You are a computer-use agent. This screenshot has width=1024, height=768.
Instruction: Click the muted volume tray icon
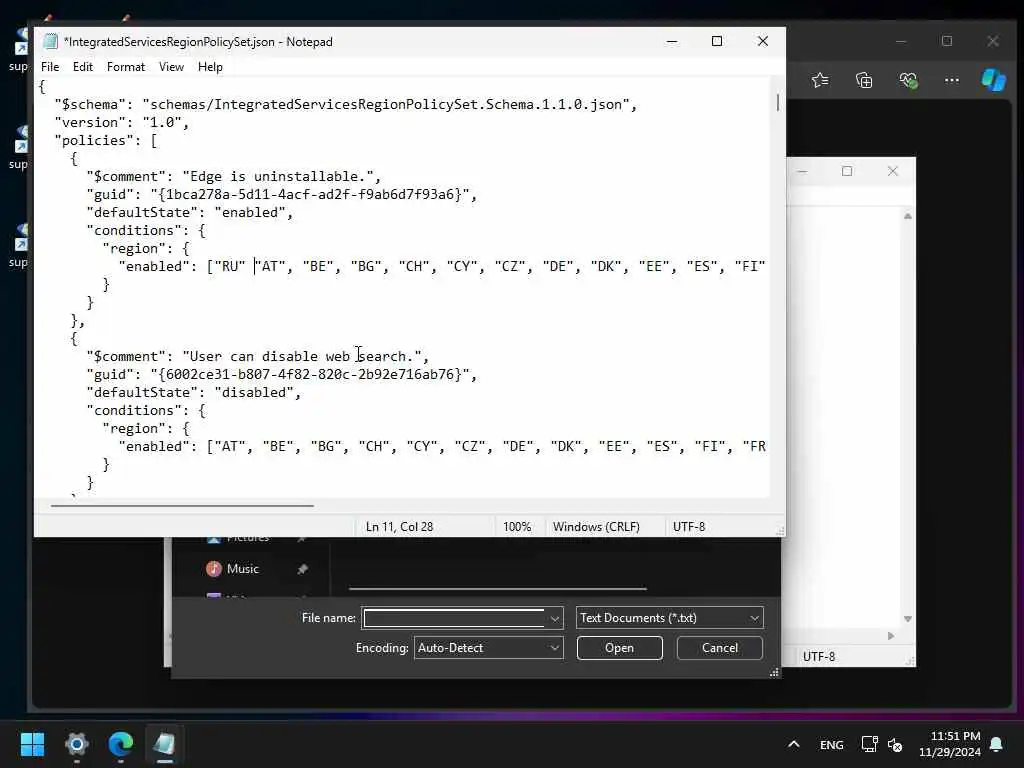click(x=895, y=744)
